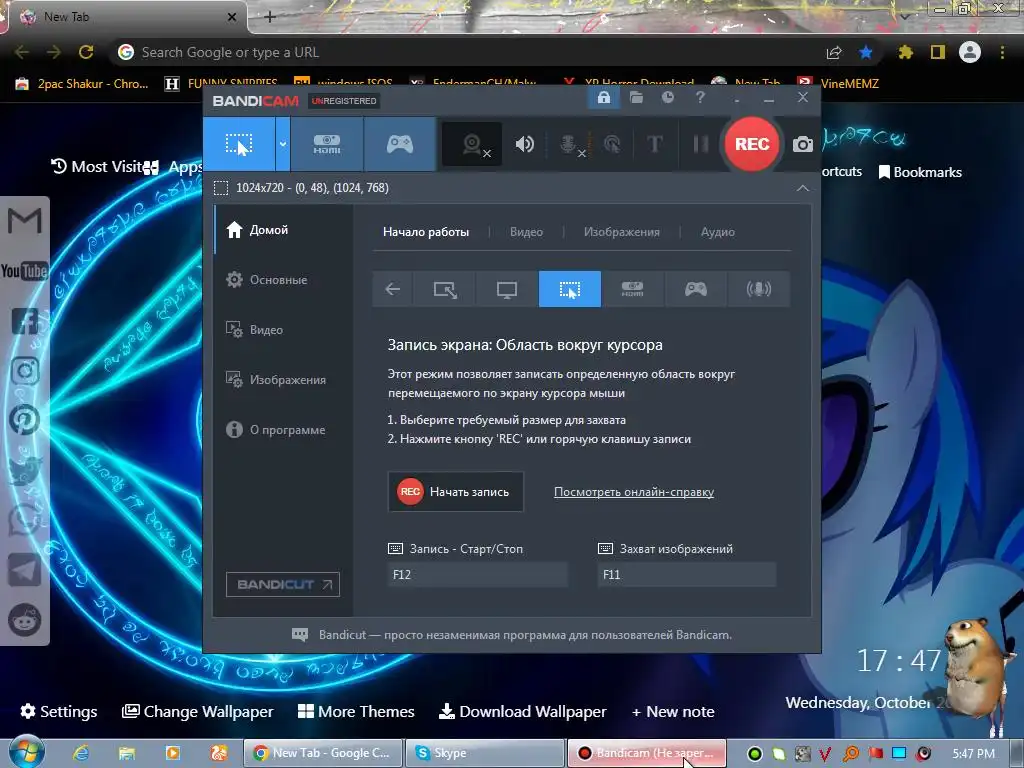1024x768 pixels.
Task: Click the lock icon in Bandicam title bar
Action: click(603, 98)
